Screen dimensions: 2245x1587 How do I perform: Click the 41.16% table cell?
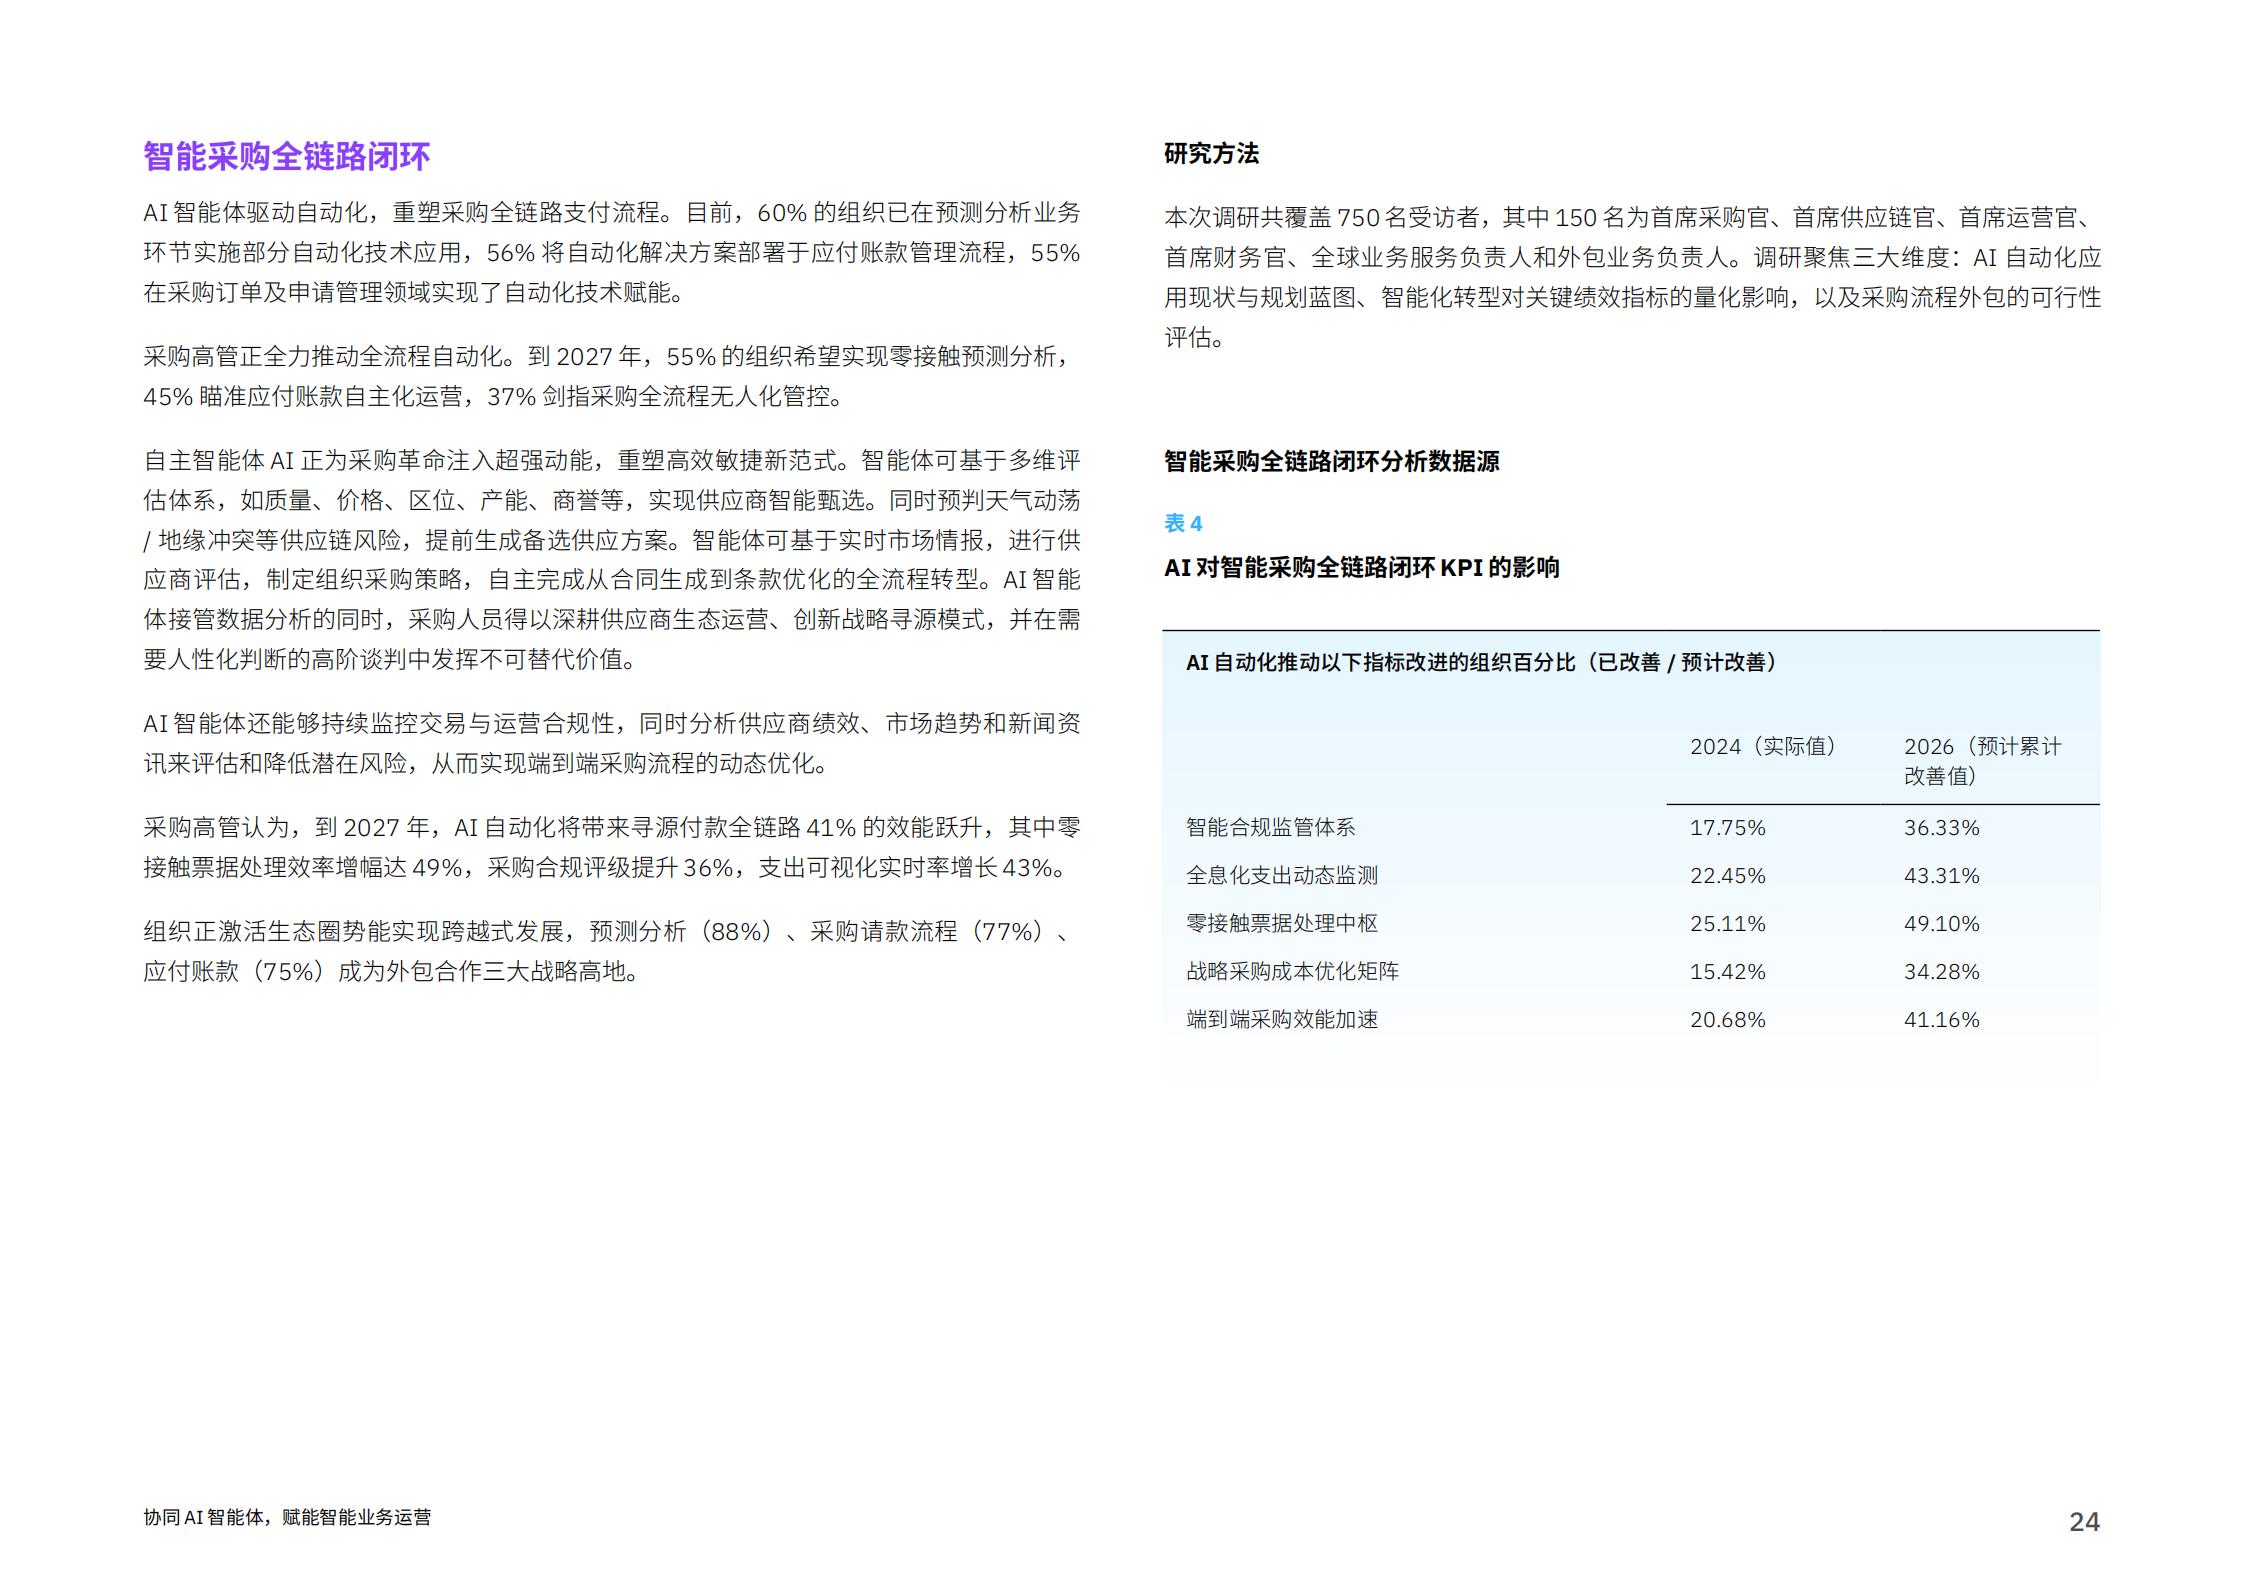1941,1020
